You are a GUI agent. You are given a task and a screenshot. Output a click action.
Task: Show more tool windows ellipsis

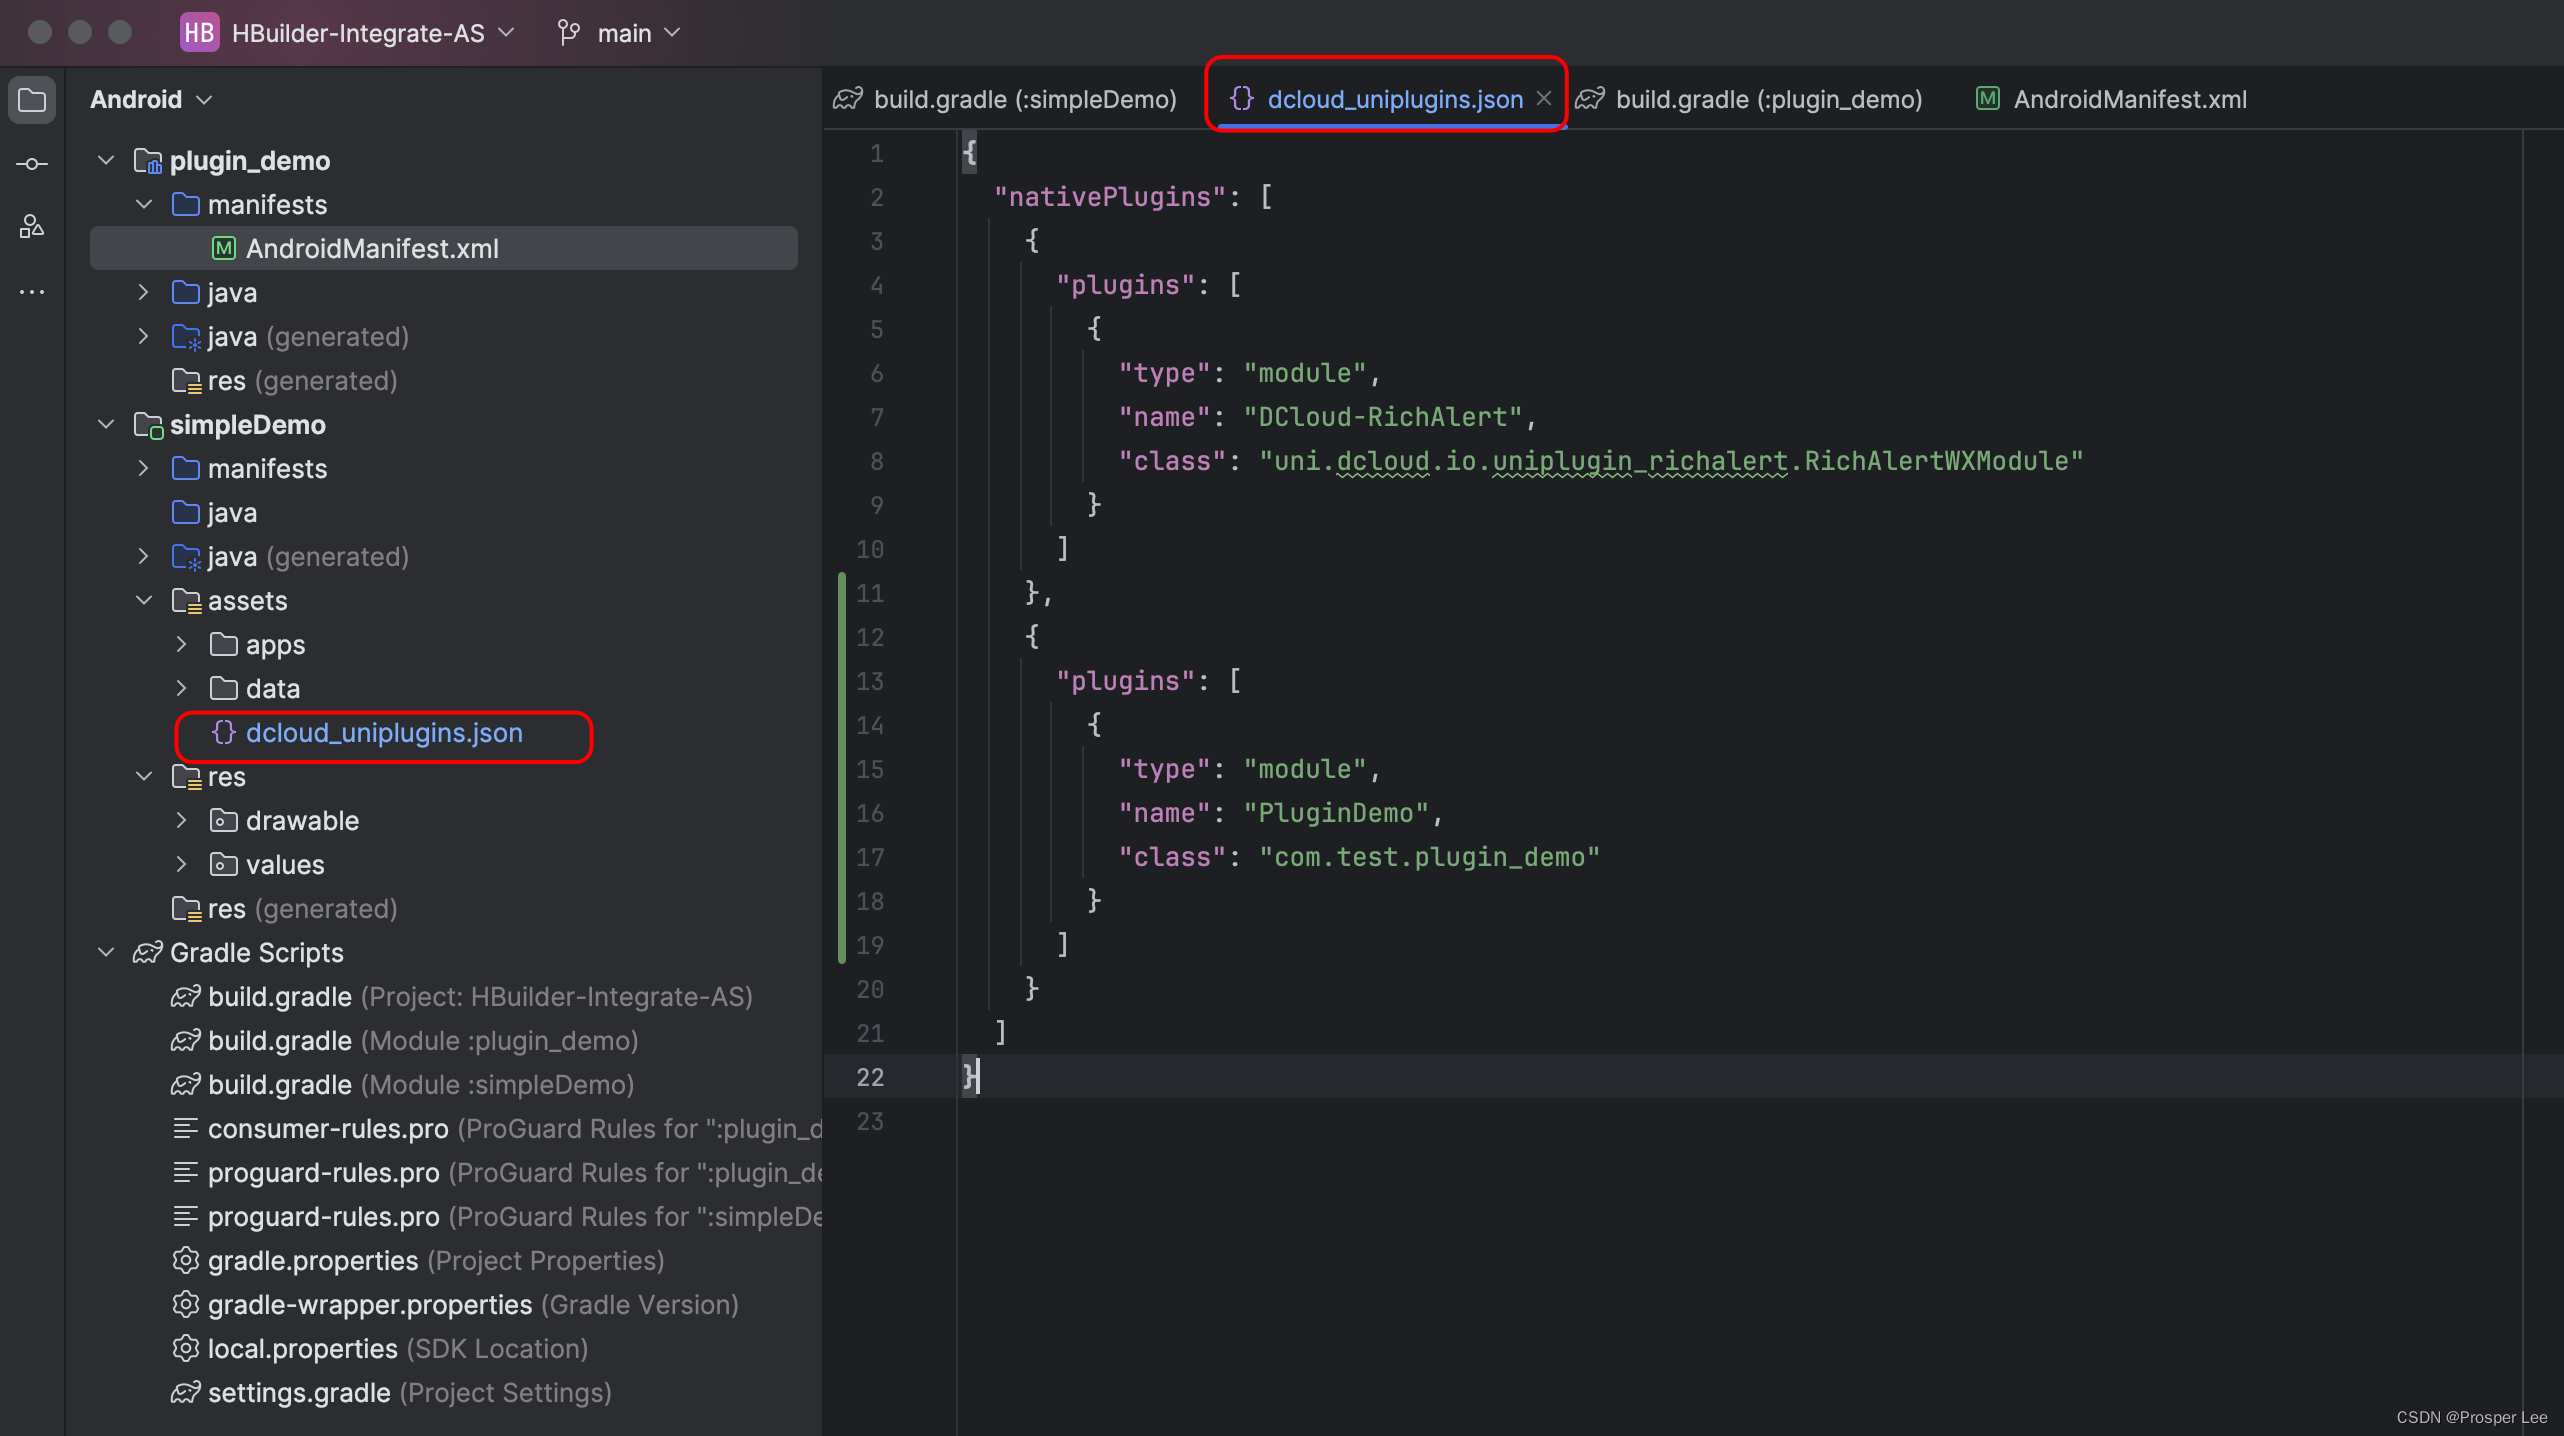[x=32, y=292]
